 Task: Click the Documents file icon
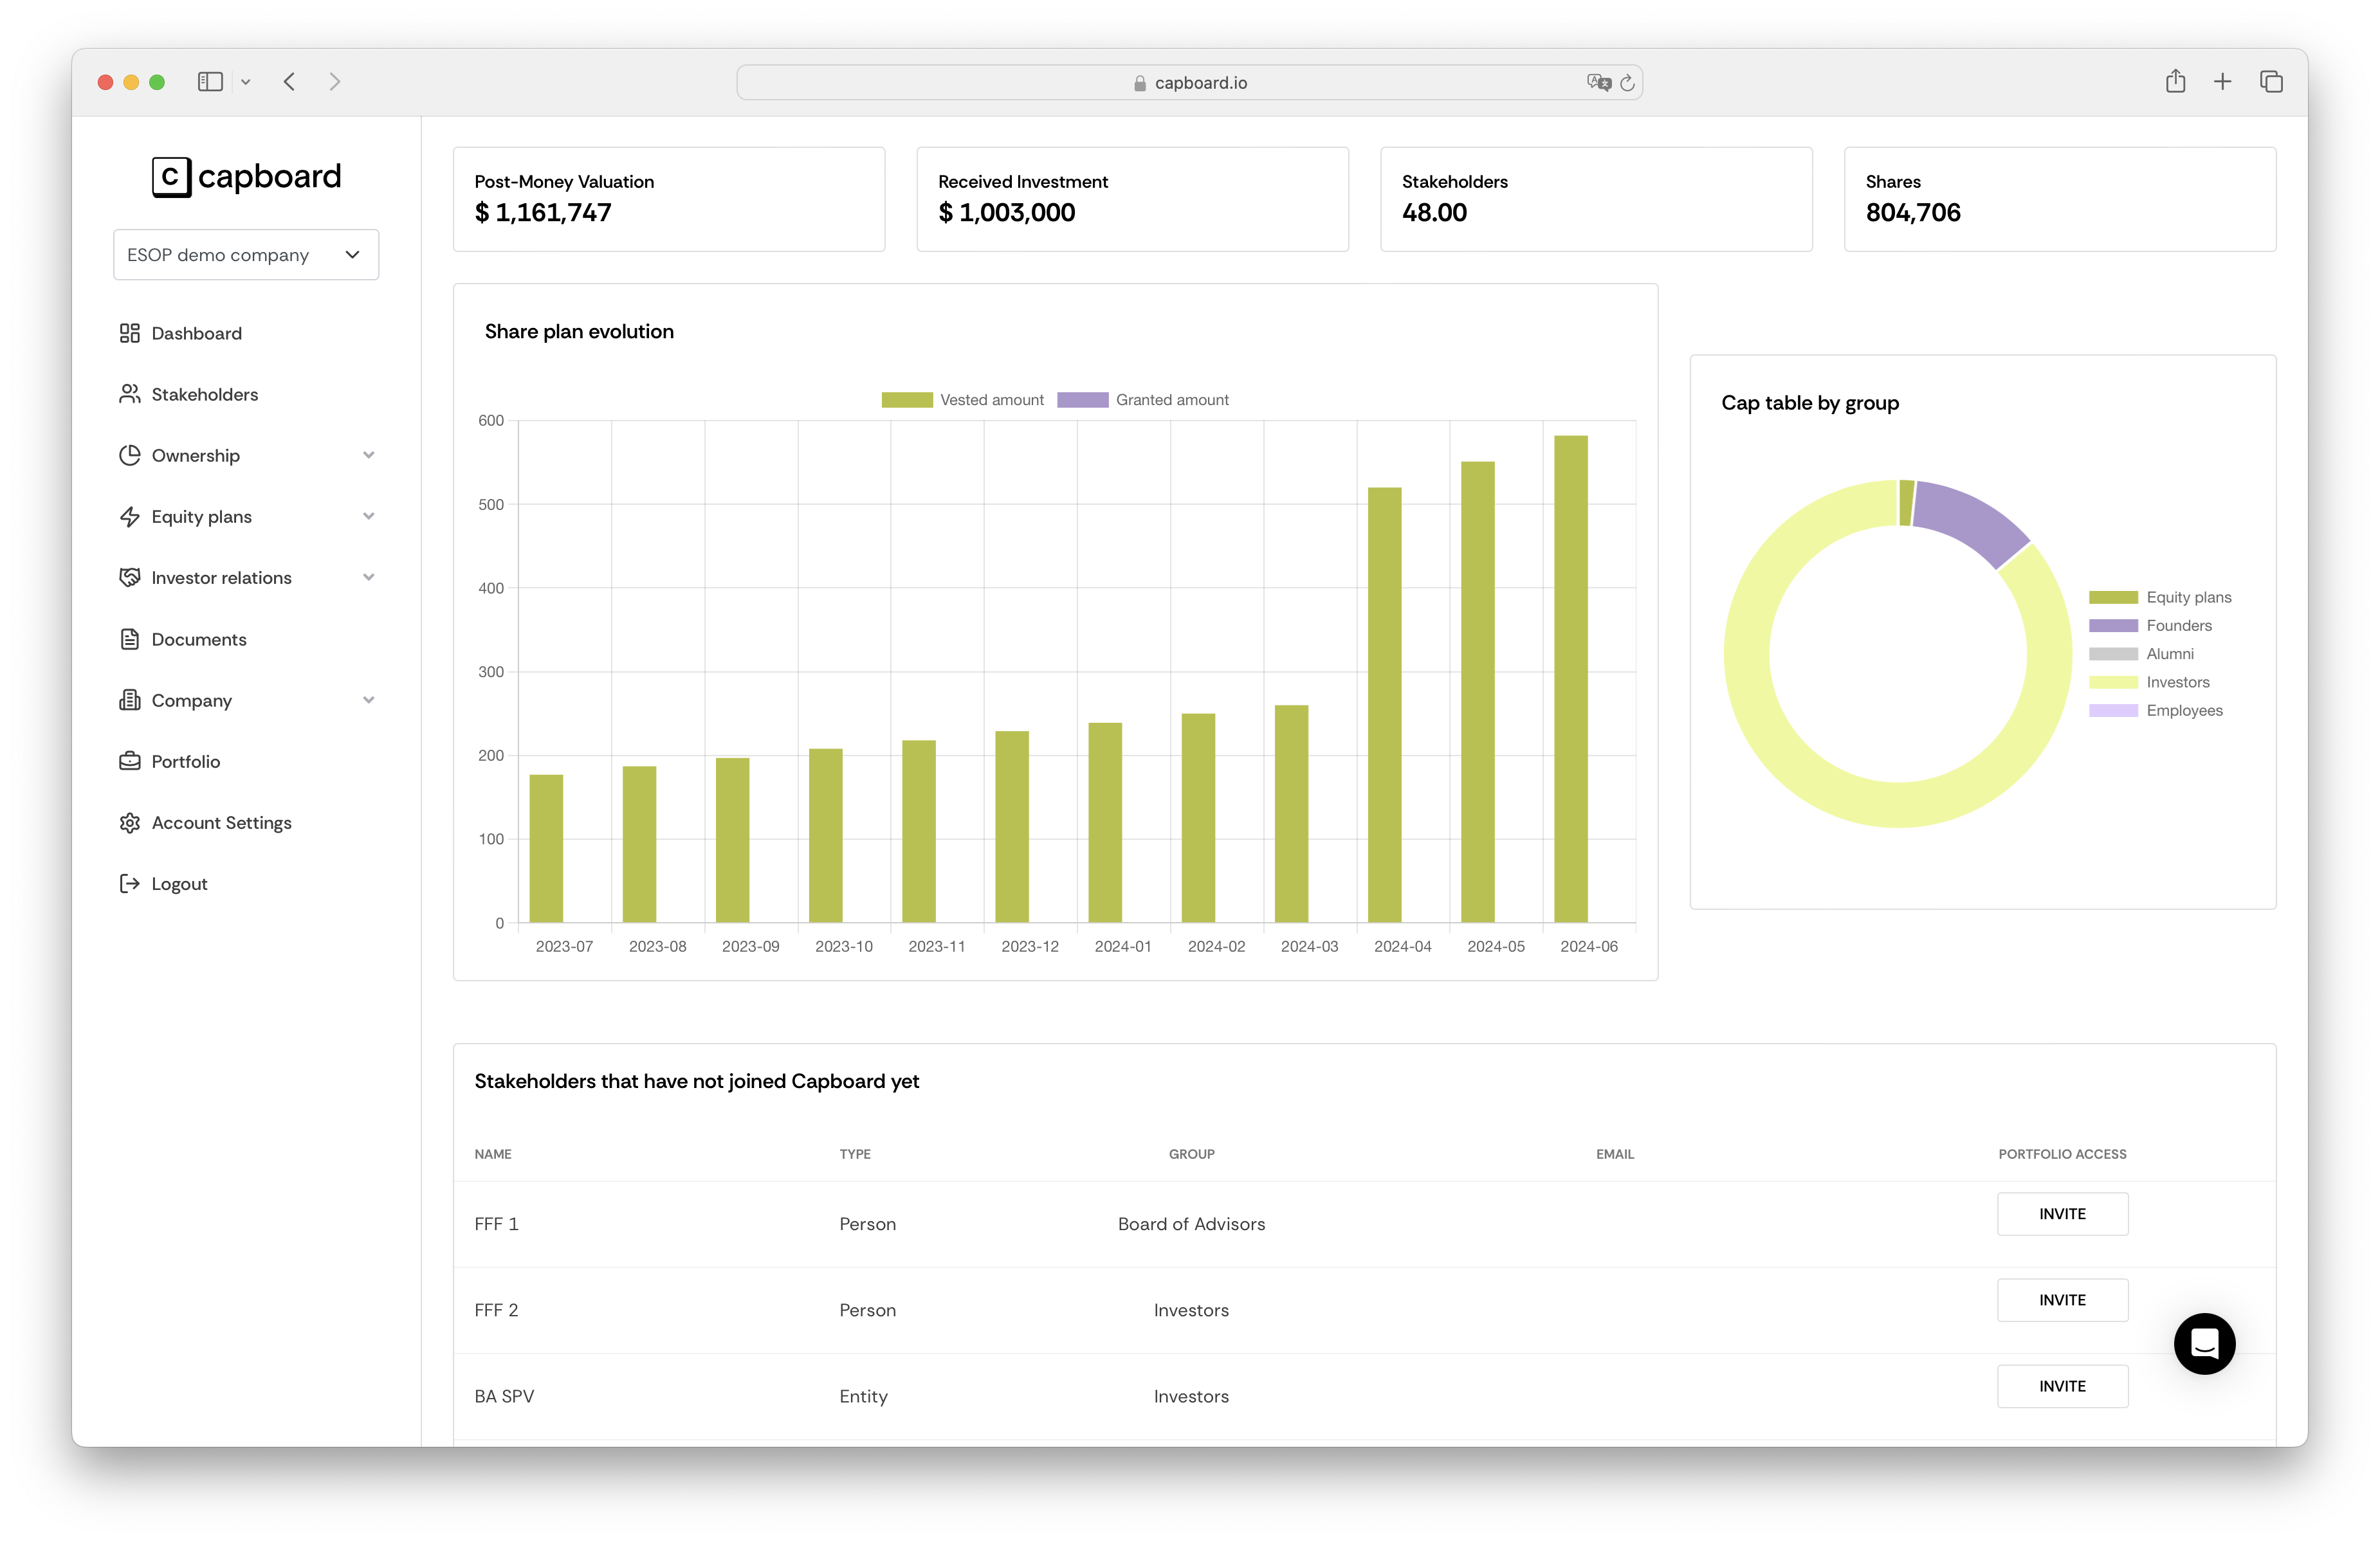coord(129,639)
